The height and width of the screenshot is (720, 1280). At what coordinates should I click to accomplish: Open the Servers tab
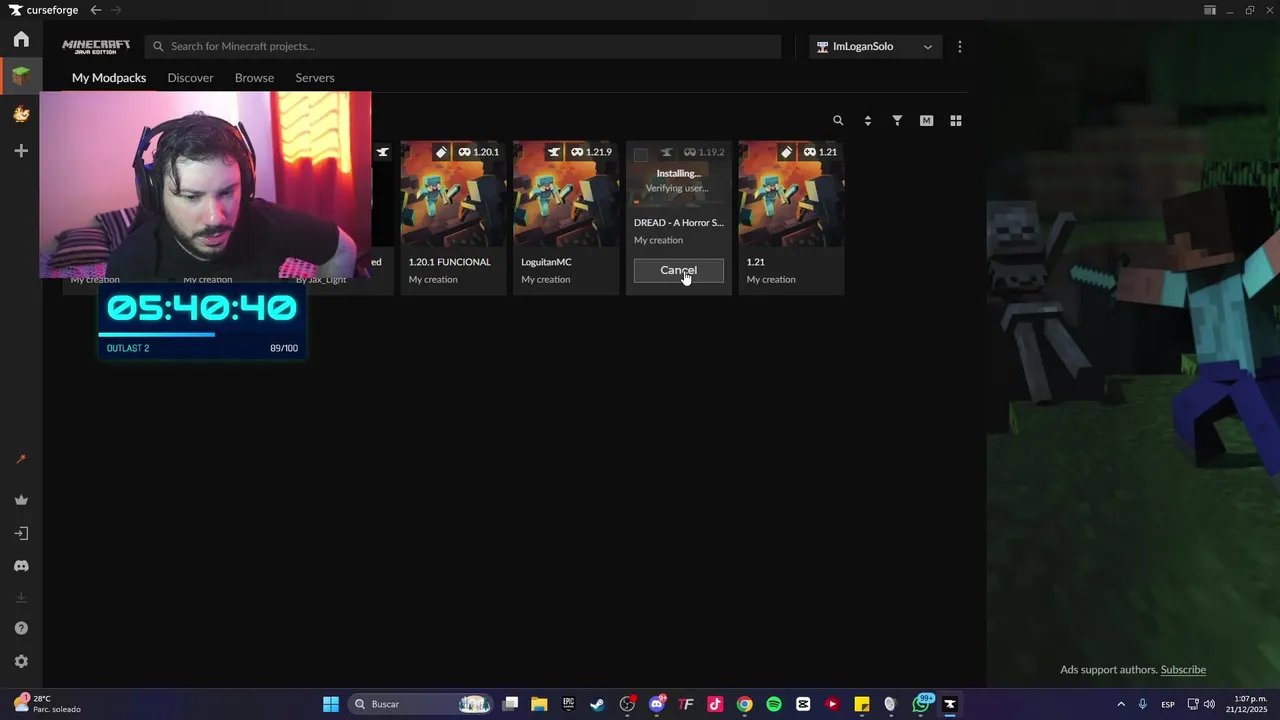315,78
